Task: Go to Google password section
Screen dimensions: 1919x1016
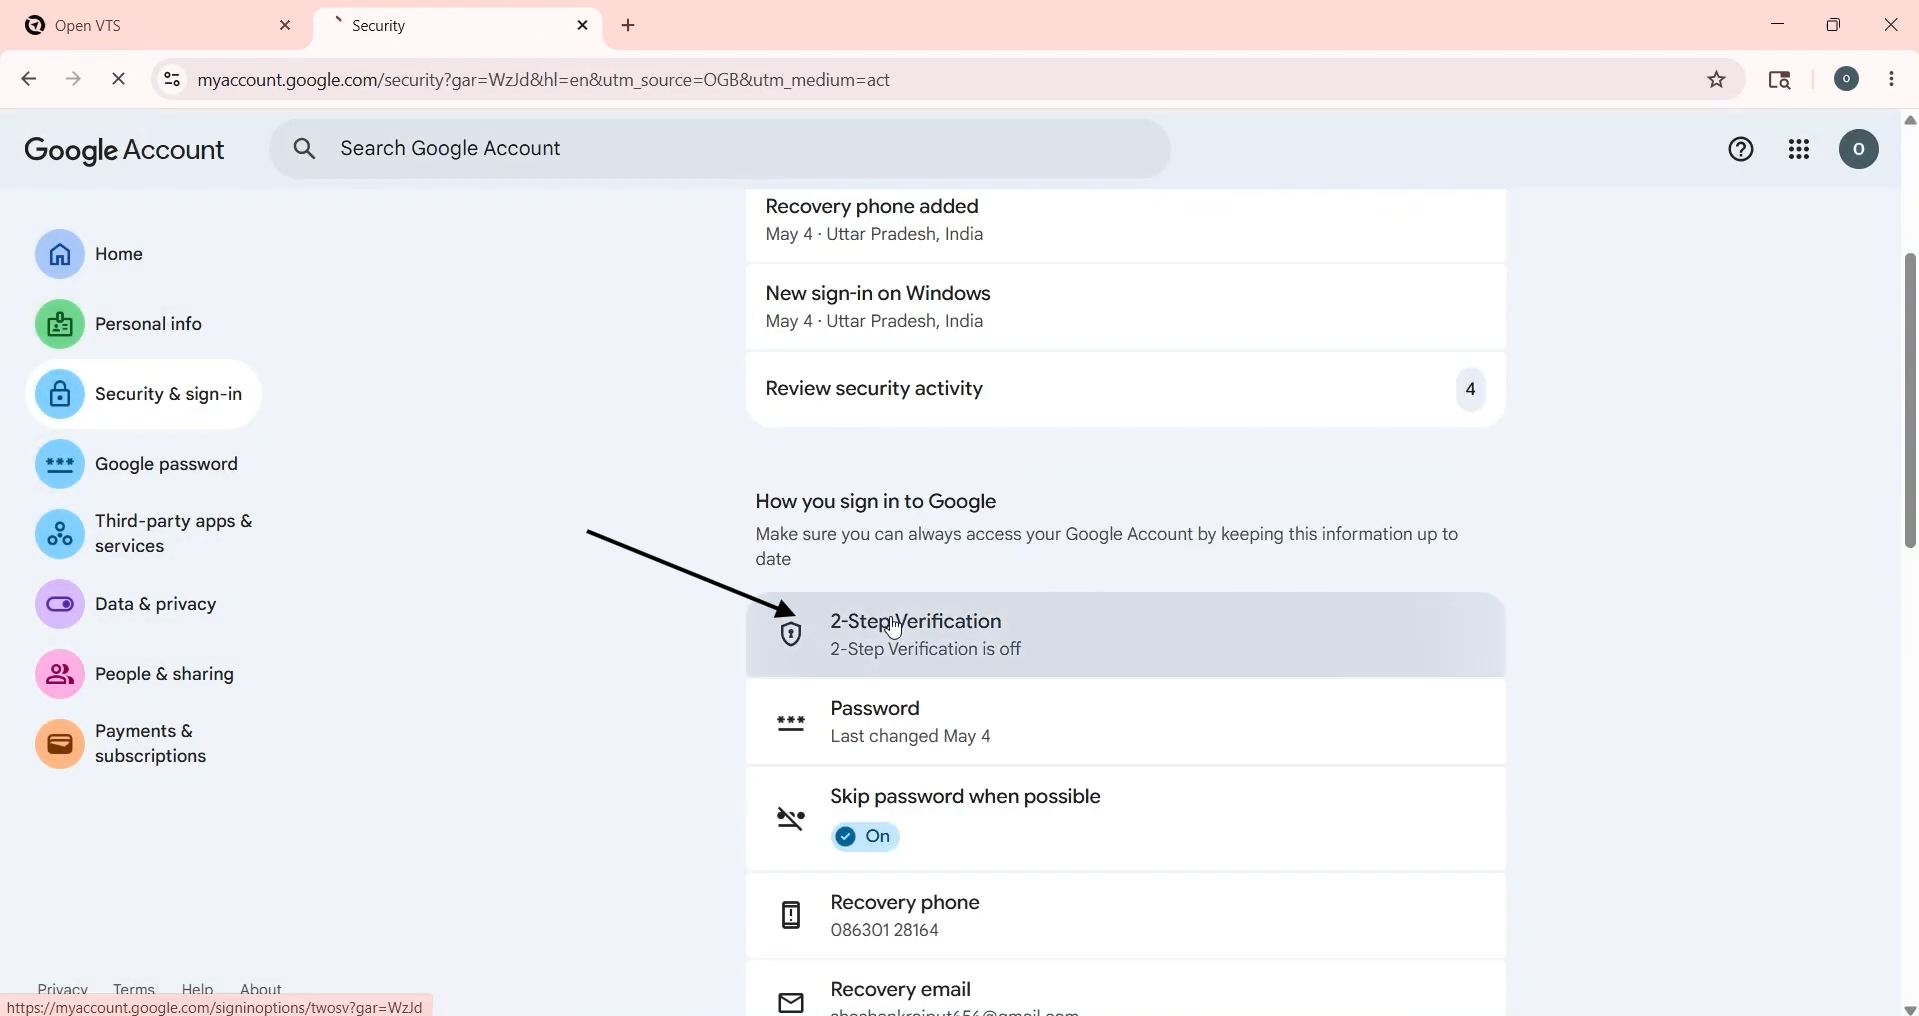Action: [167, 464]
